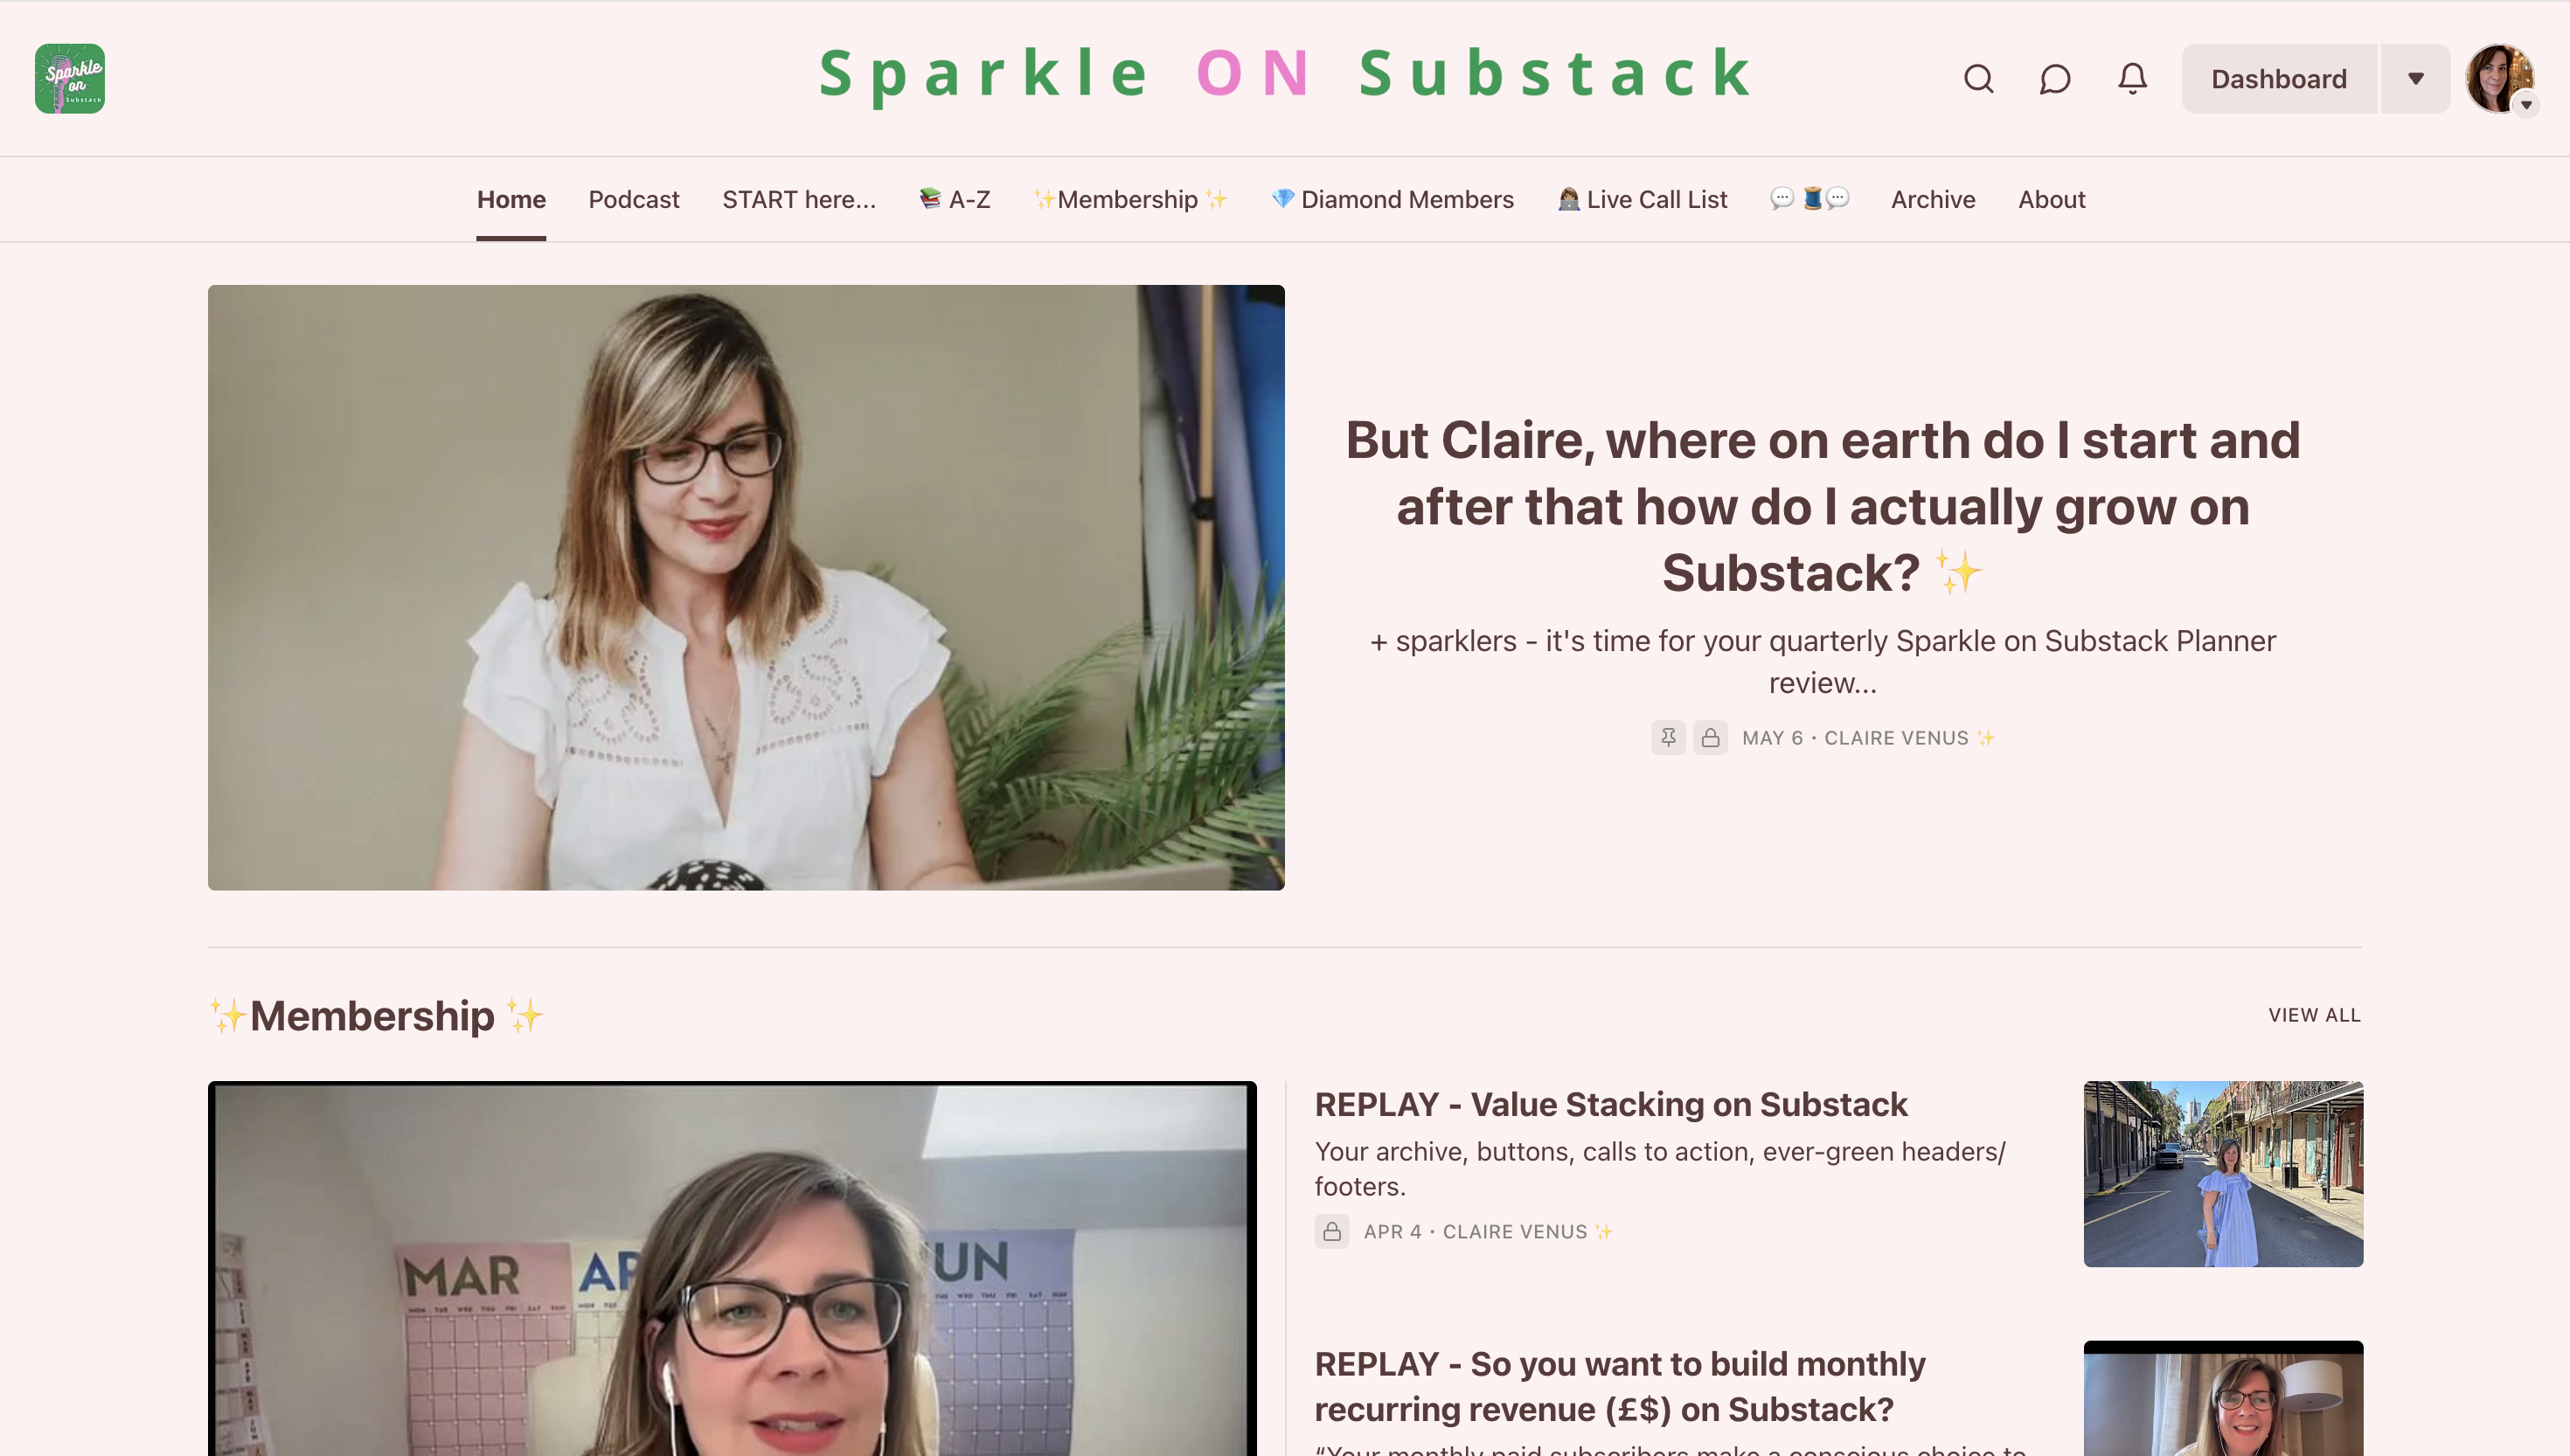The height and width of the screenshot is (1456, 2570).
Task: Open the thread emoji navigation tab
Action: coord(1809,199)
